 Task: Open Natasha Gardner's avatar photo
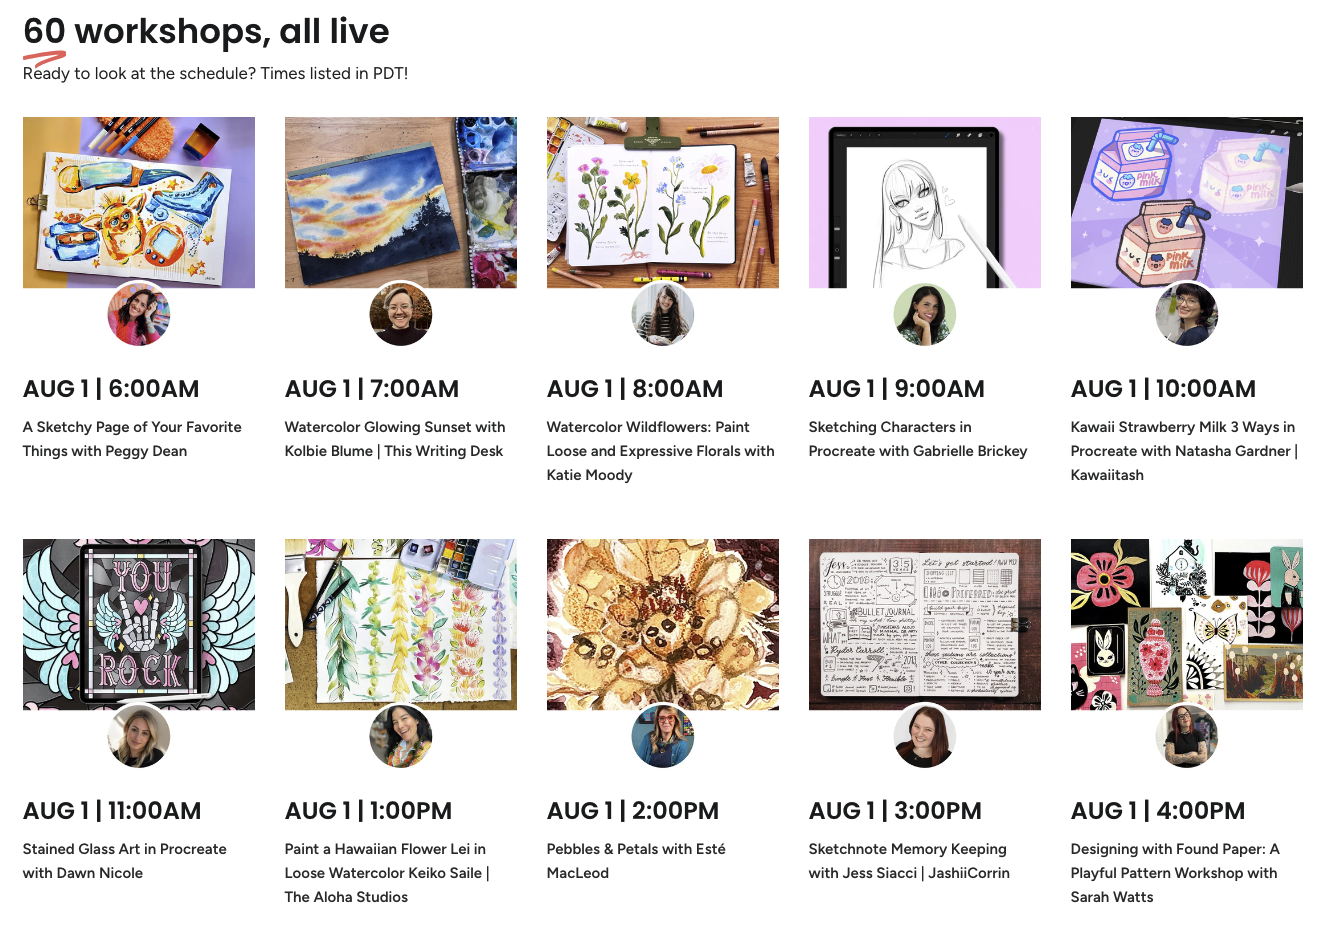coord(1187,314)
